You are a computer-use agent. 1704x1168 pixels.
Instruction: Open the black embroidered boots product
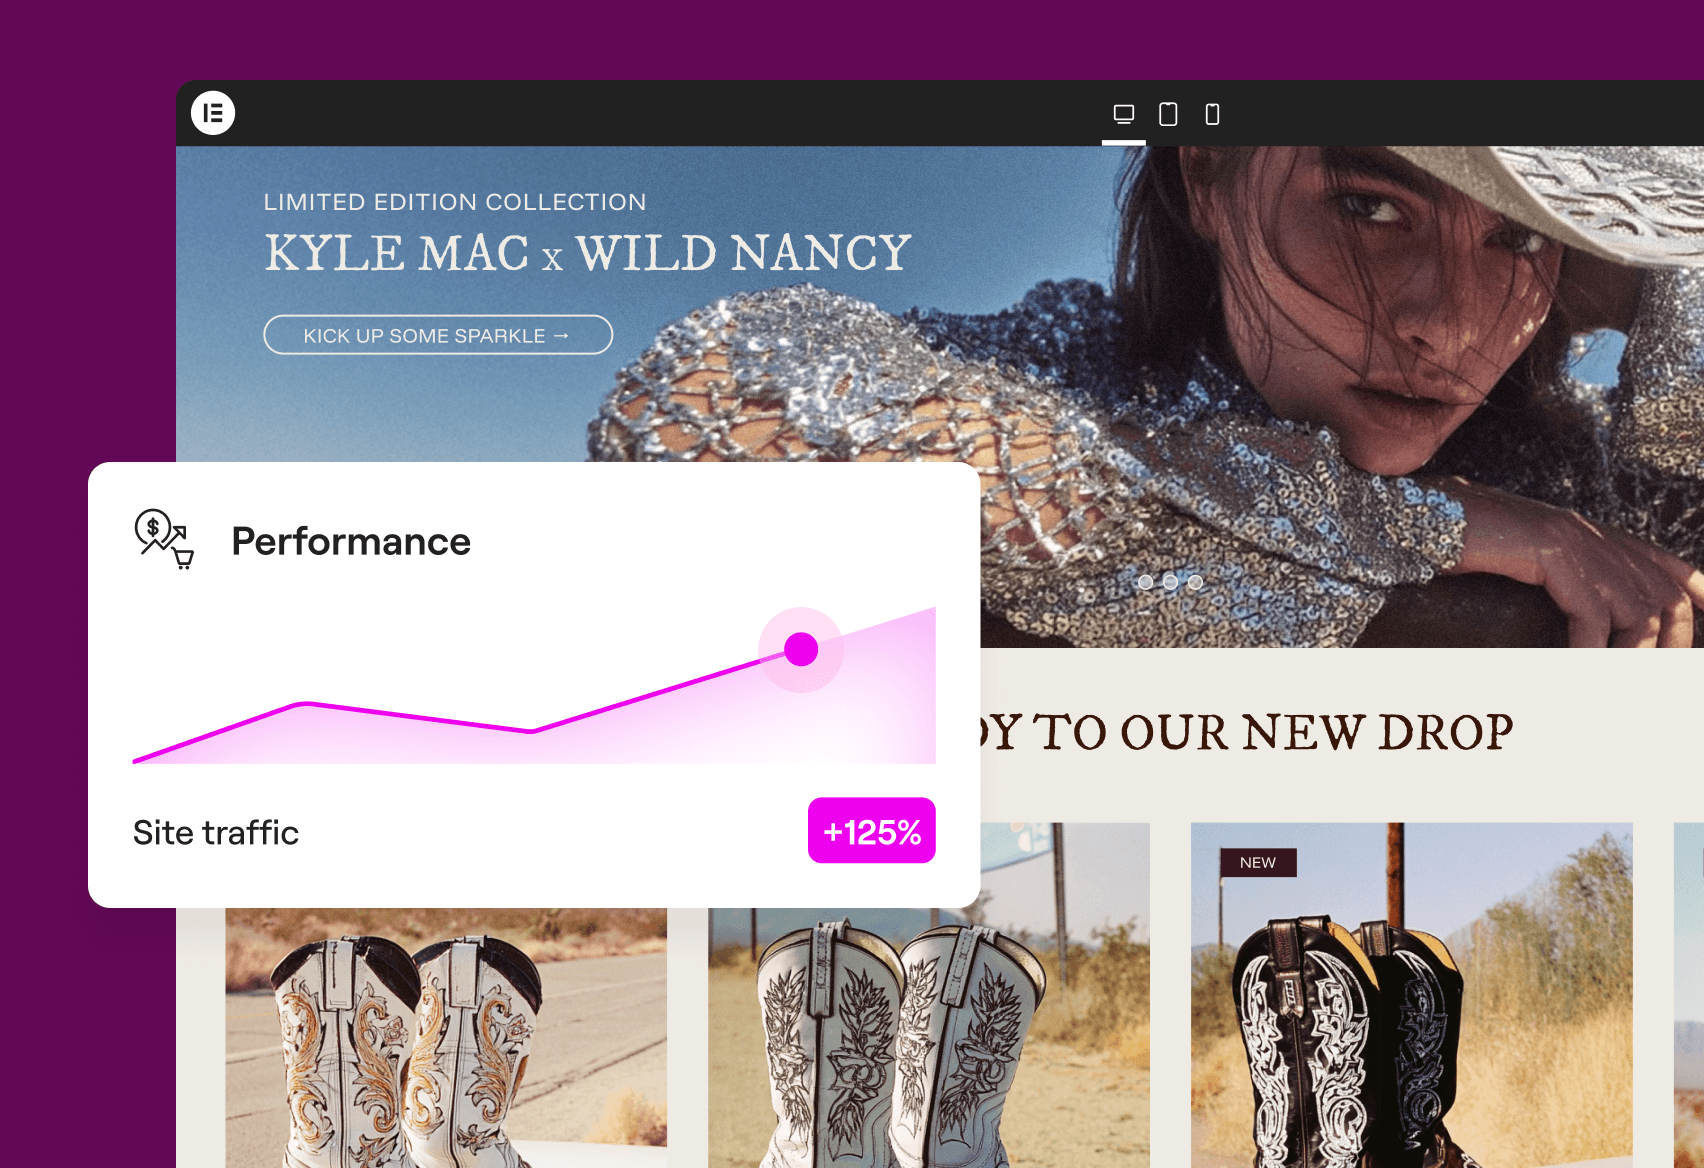pyautogui.click(x=1410, y=1010)
